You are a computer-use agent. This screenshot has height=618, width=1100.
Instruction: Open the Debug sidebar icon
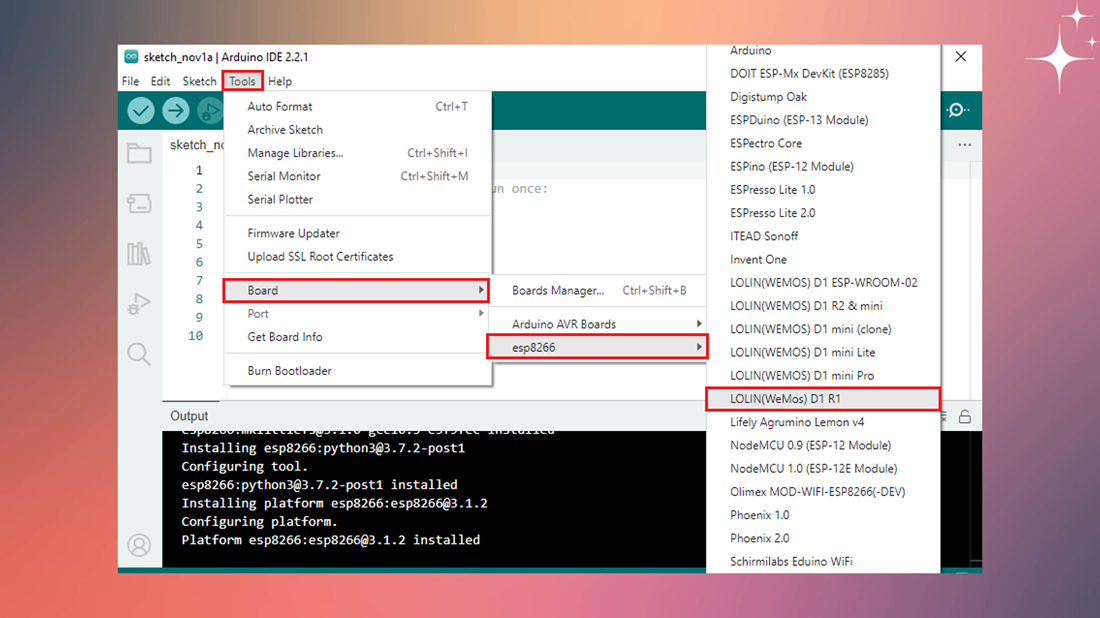139,304
